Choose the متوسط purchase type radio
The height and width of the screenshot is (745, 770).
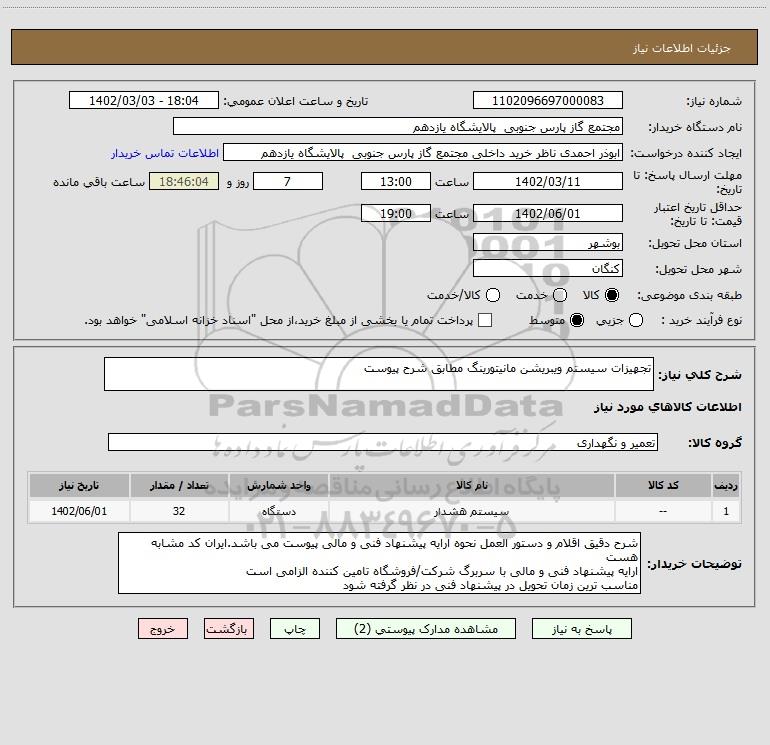point(577,320)
